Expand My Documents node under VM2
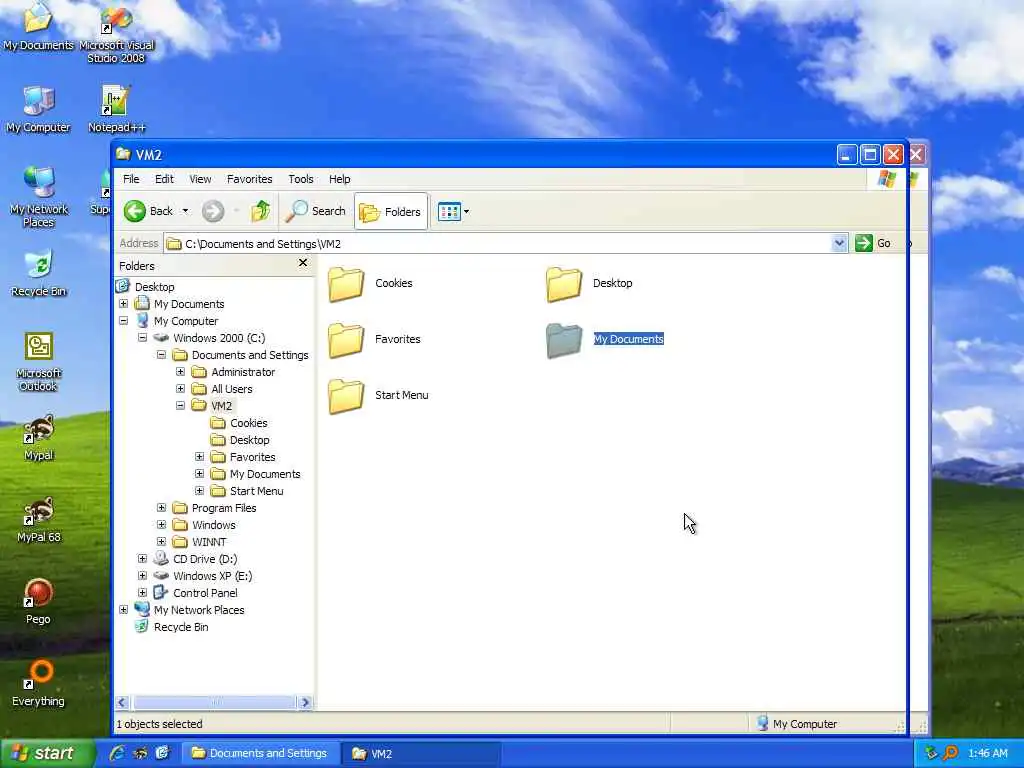 (x=199, y=474)
